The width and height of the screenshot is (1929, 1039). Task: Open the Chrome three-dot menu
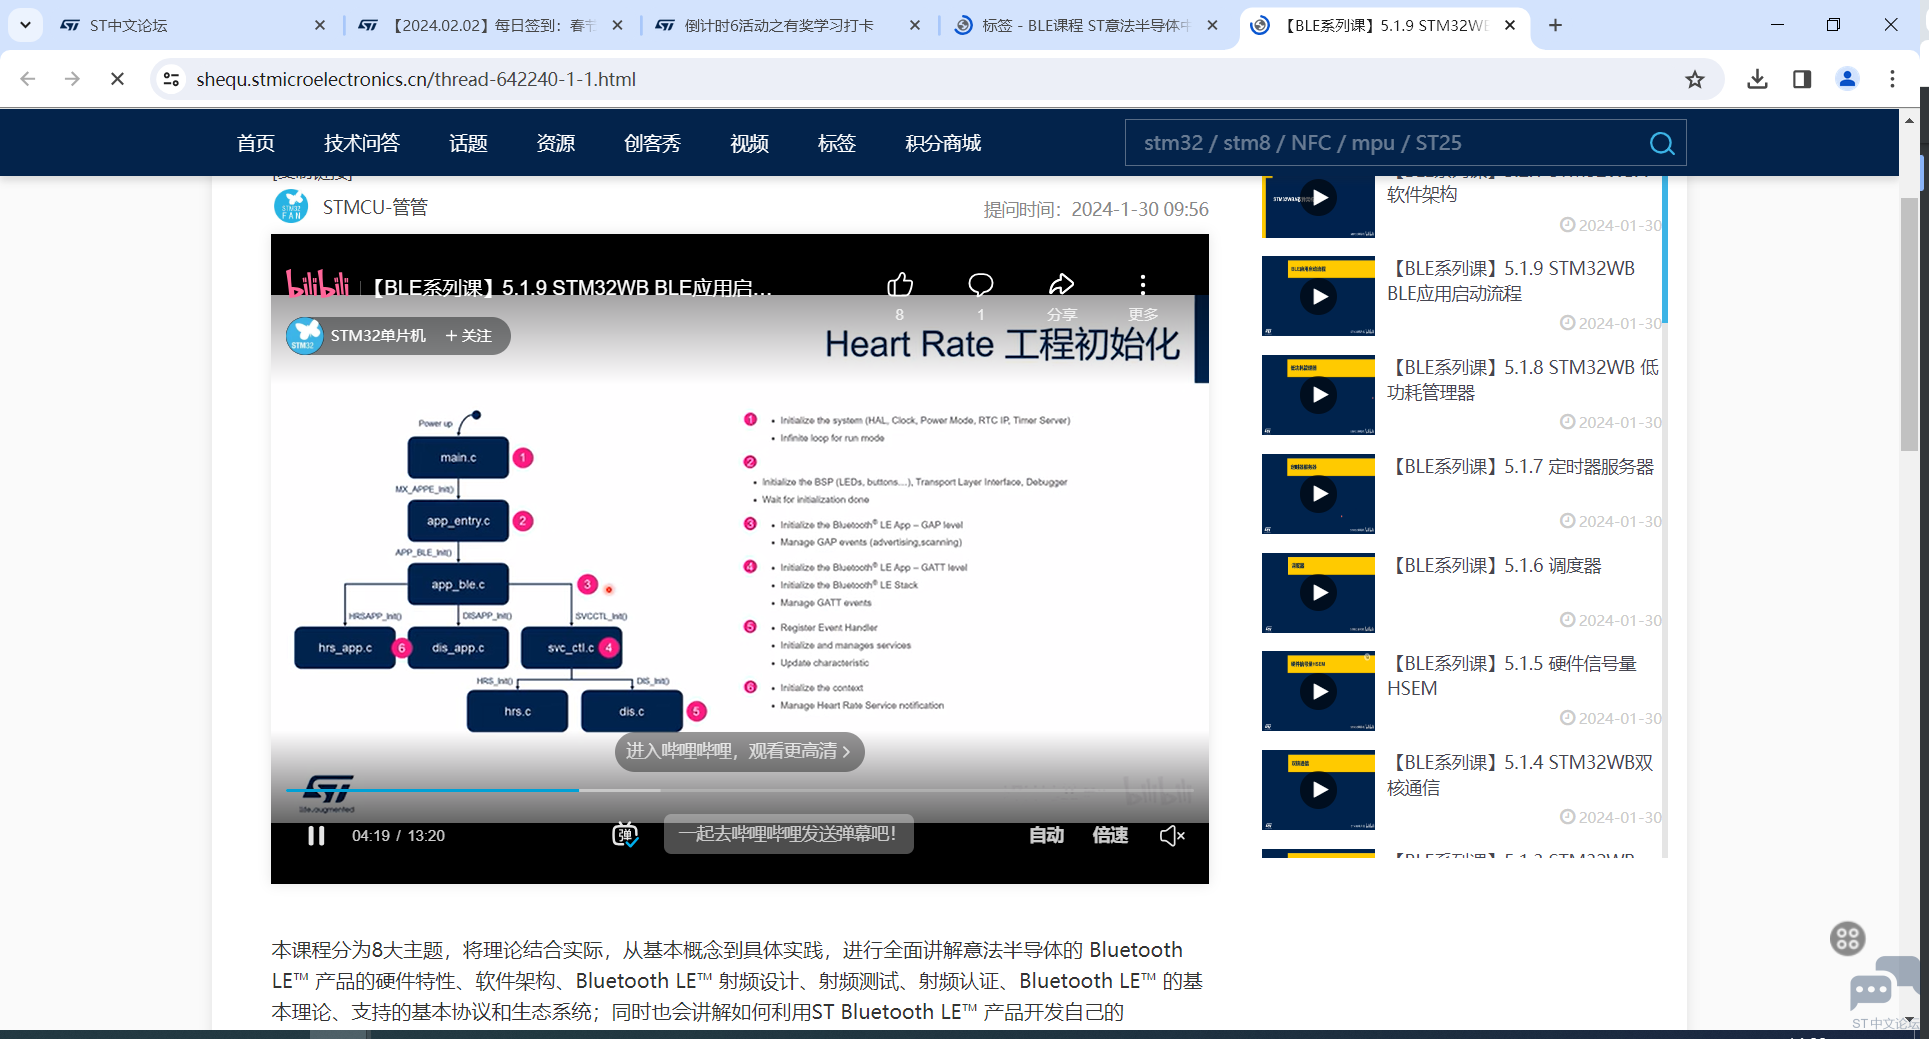point(1892,79)
